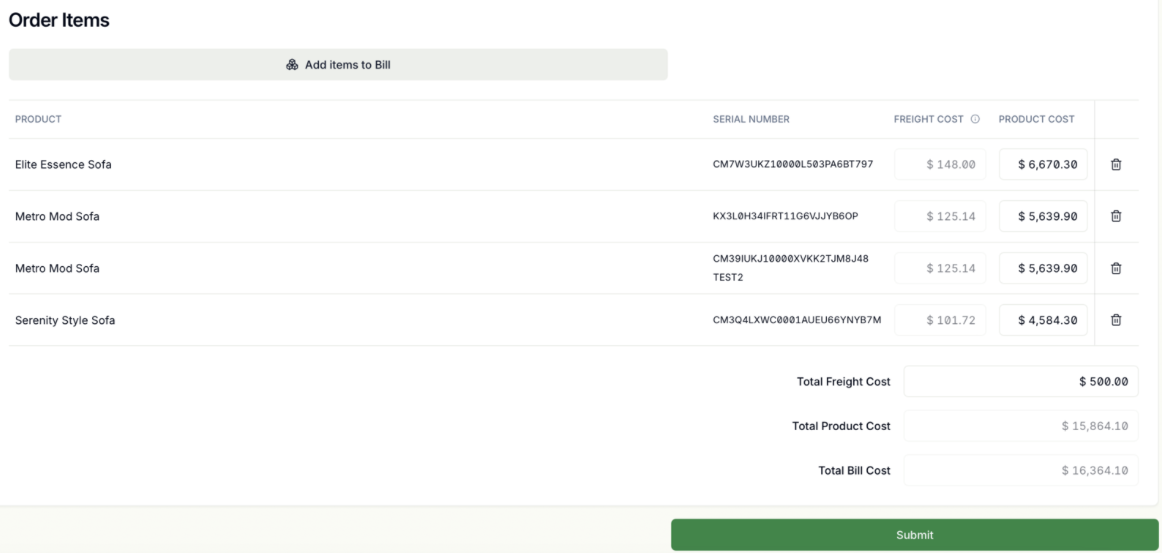Click the Total Bill Cost $ 16,364.10 field

pos(1020,471)
